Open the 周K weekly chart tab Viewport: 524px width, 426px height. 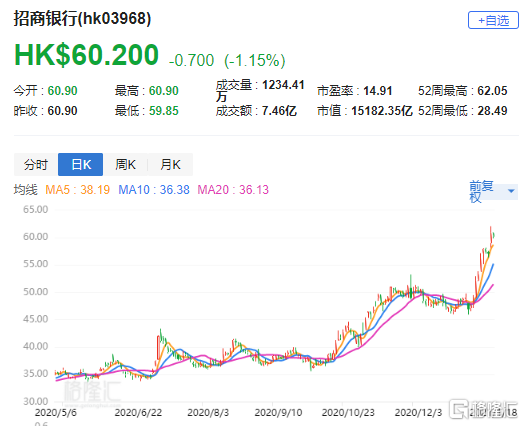click(x=125, y=164)
